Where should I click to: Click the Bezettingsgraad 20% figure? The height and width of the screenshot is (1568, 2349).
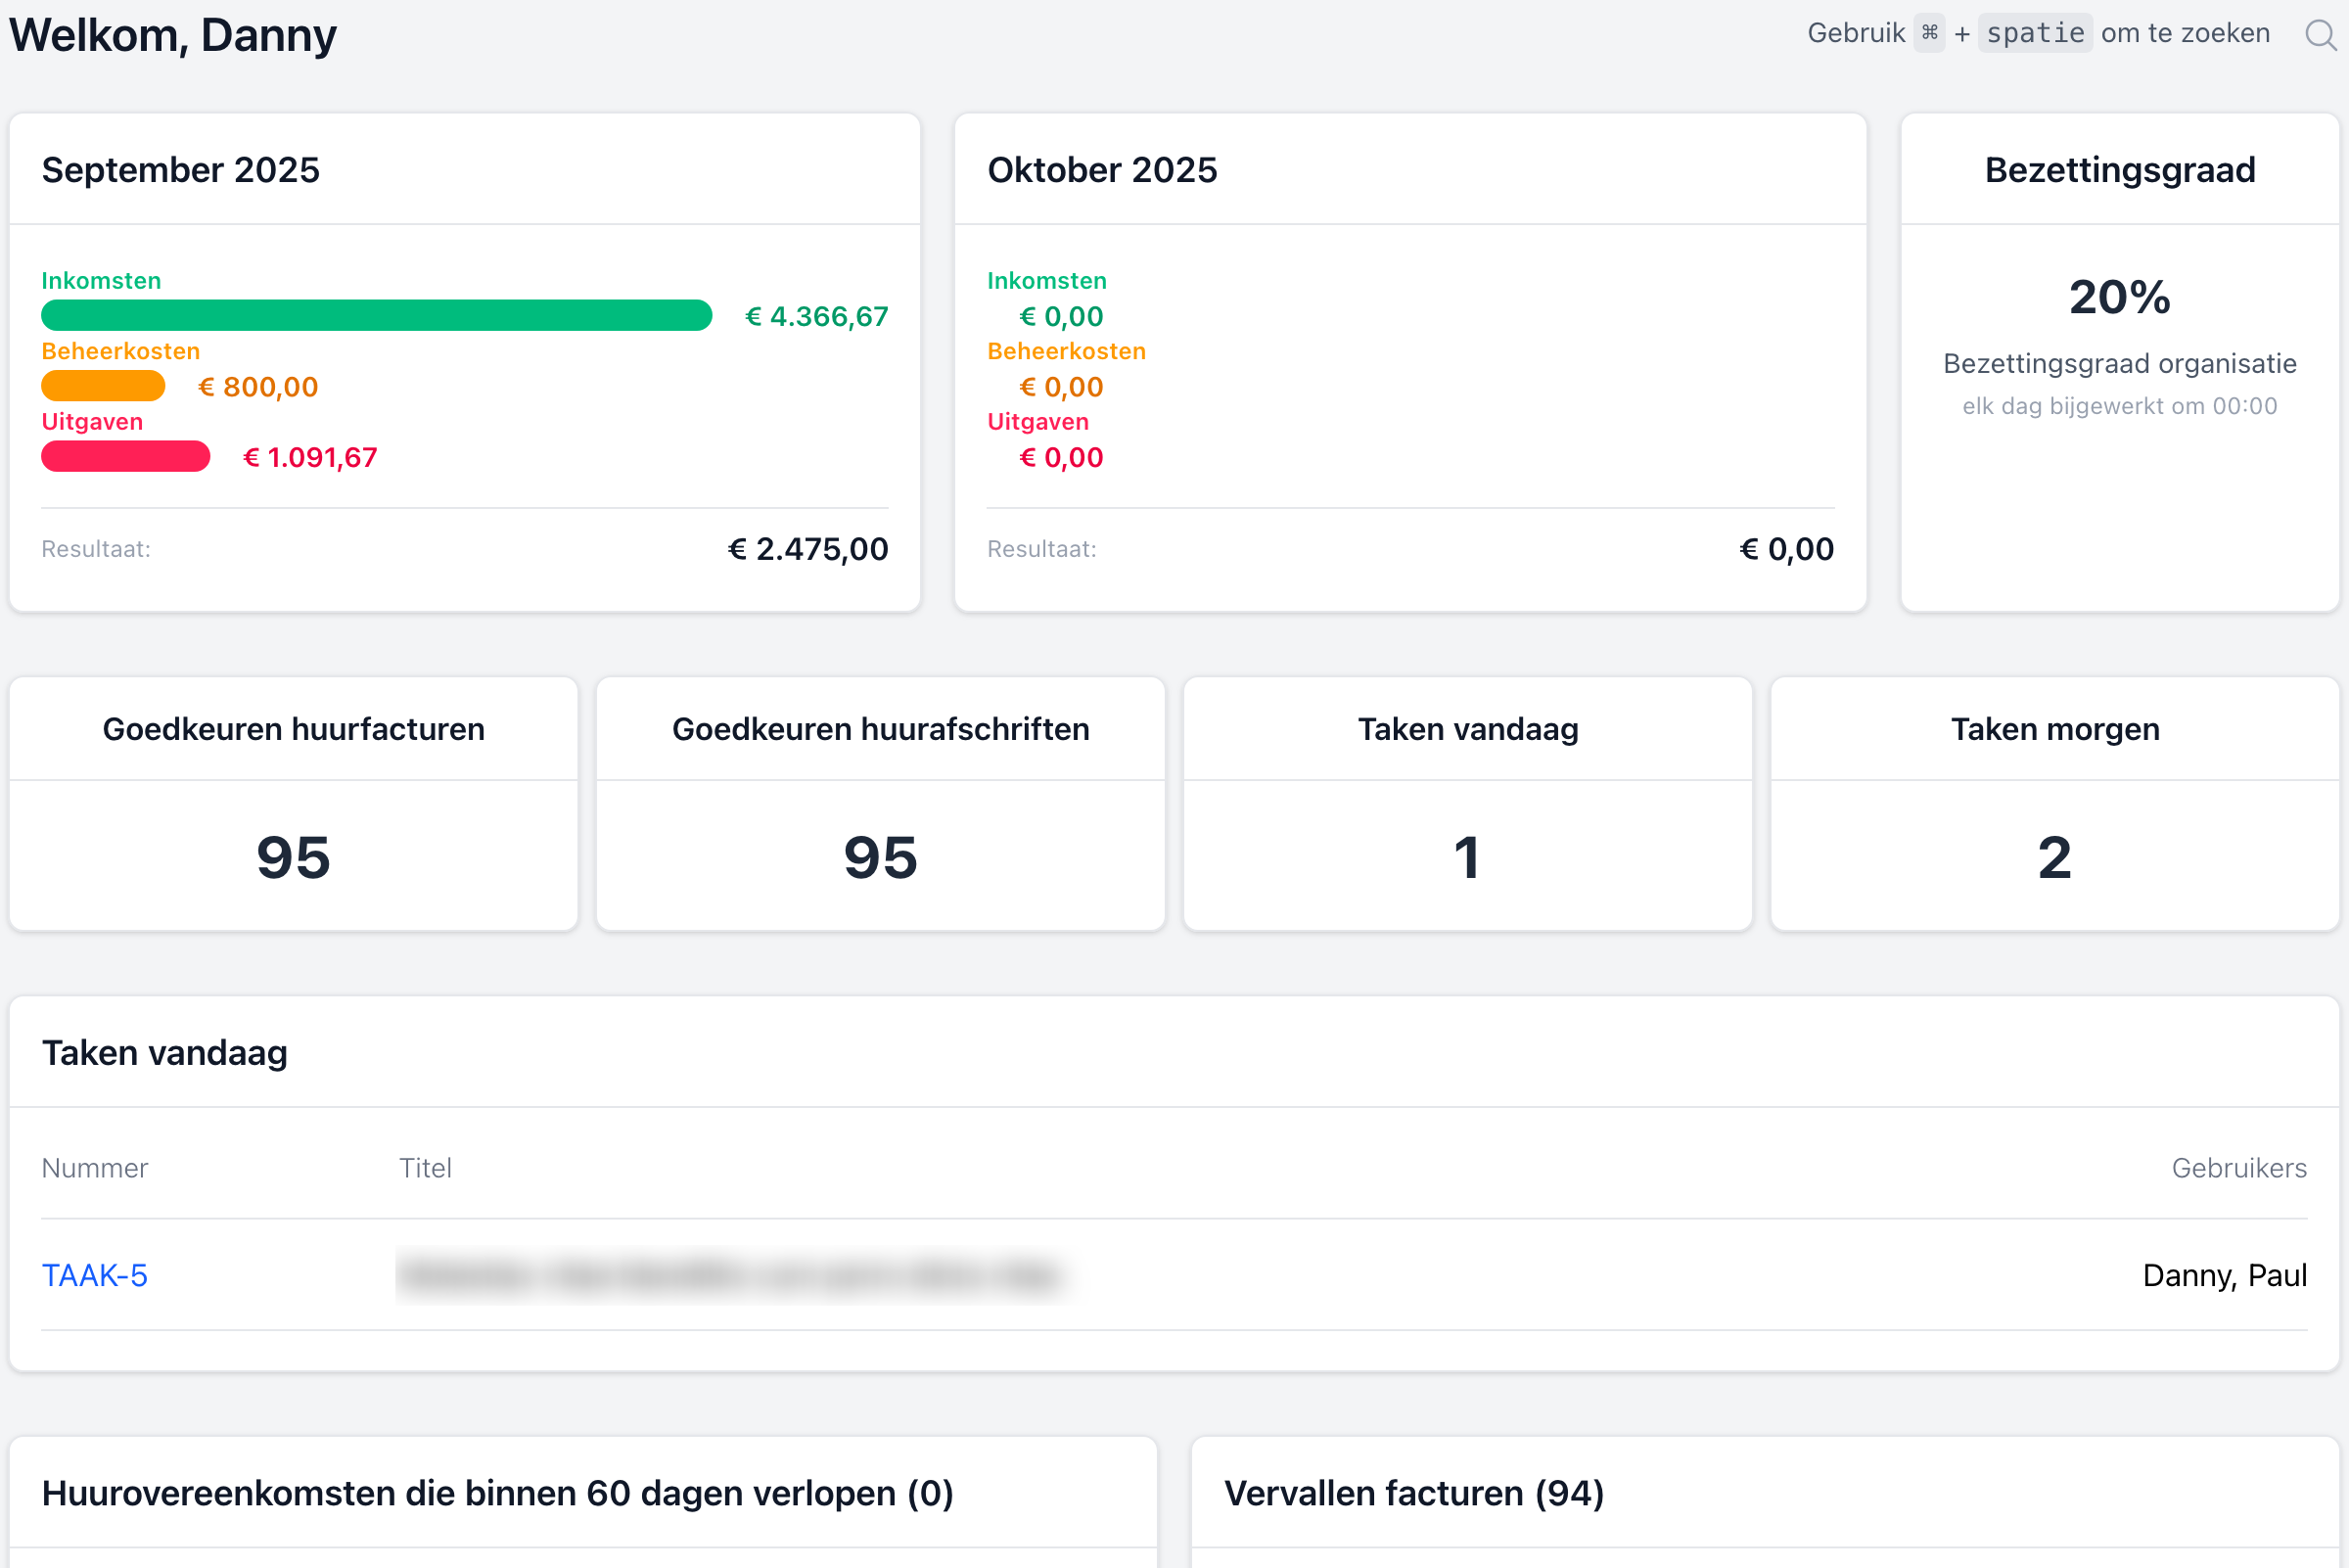[2118, 296]
